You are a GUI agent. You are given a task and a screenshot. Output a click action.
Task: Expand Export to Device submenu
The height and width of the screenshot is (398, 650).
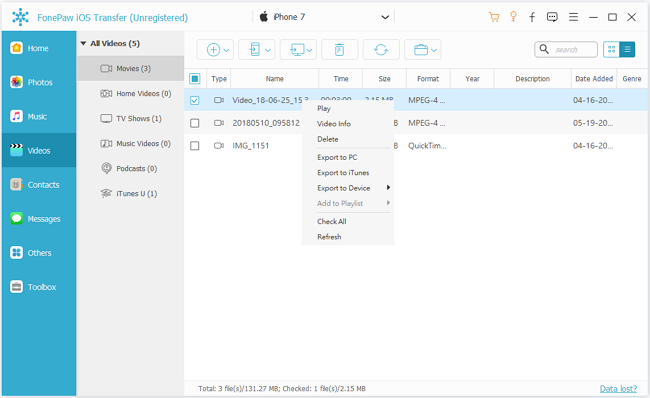pos(348,188)
